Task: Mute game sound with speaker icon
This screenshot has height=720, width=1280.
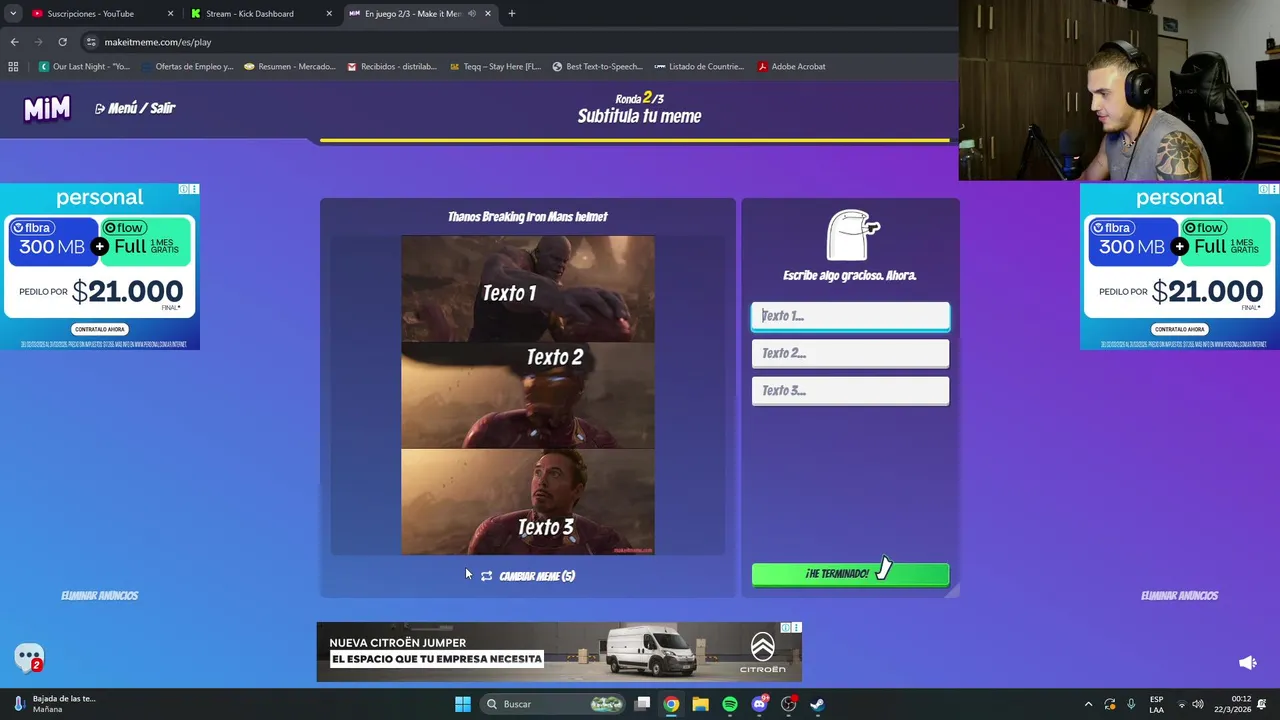Action: point(1247,663)
